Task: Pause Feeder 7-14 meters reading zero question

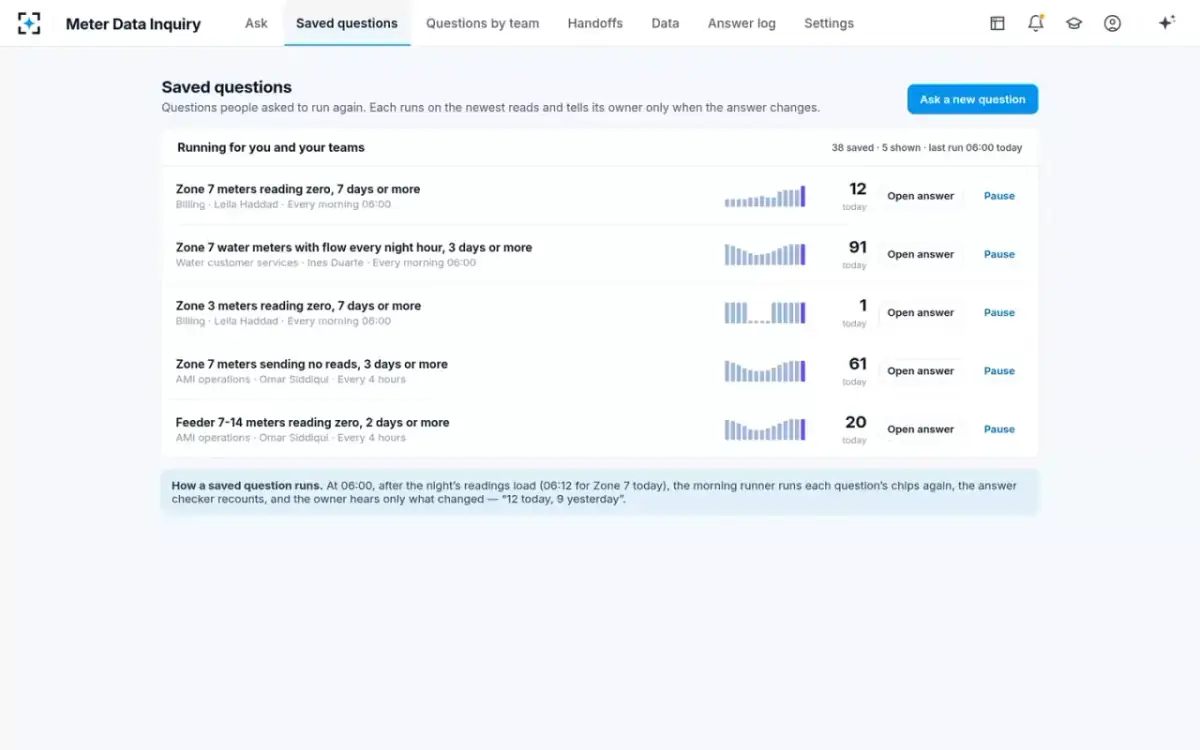Action: coord(999,429)
